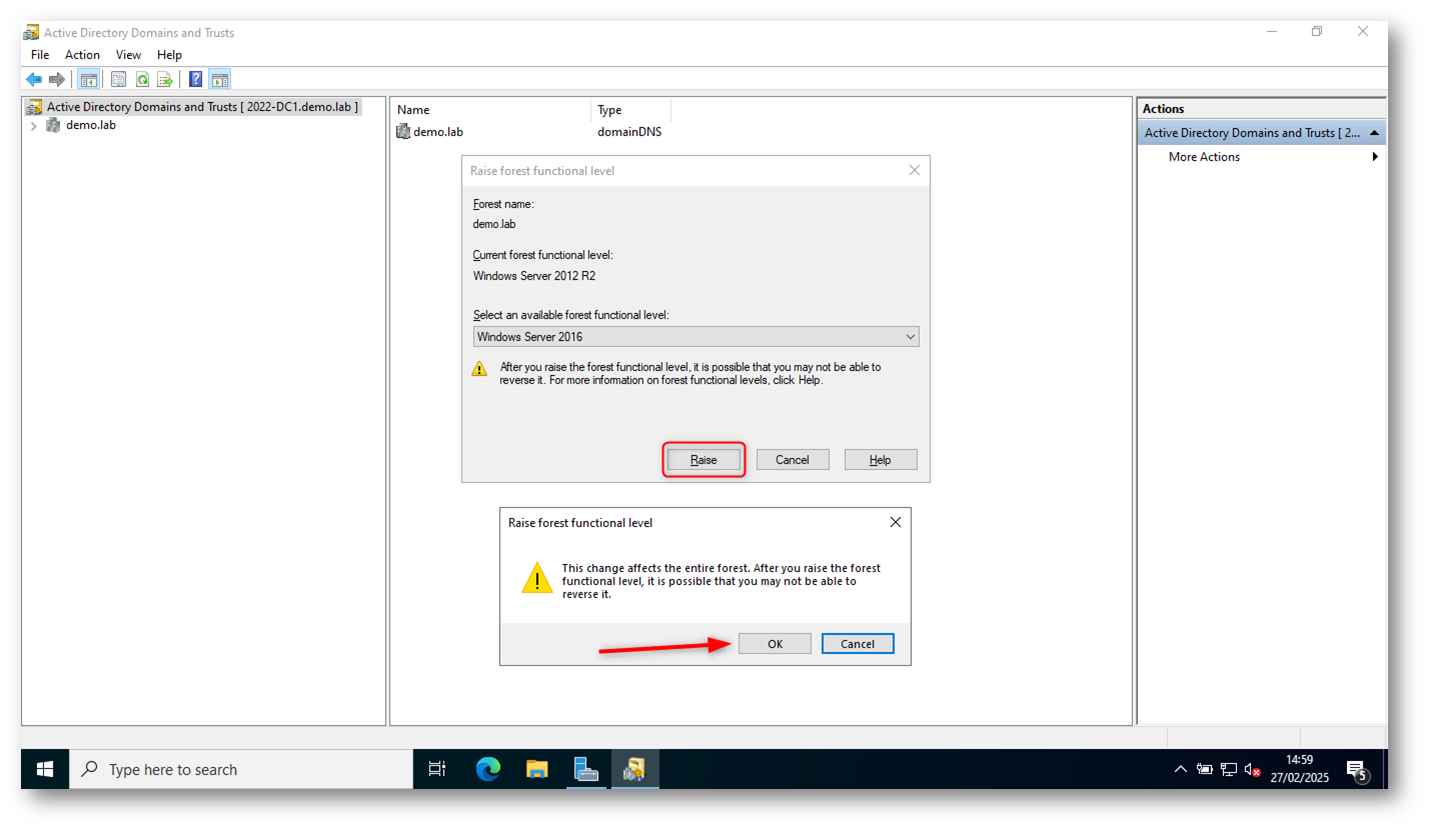Switch to Server Manager on the taskbar

[586, 769]
